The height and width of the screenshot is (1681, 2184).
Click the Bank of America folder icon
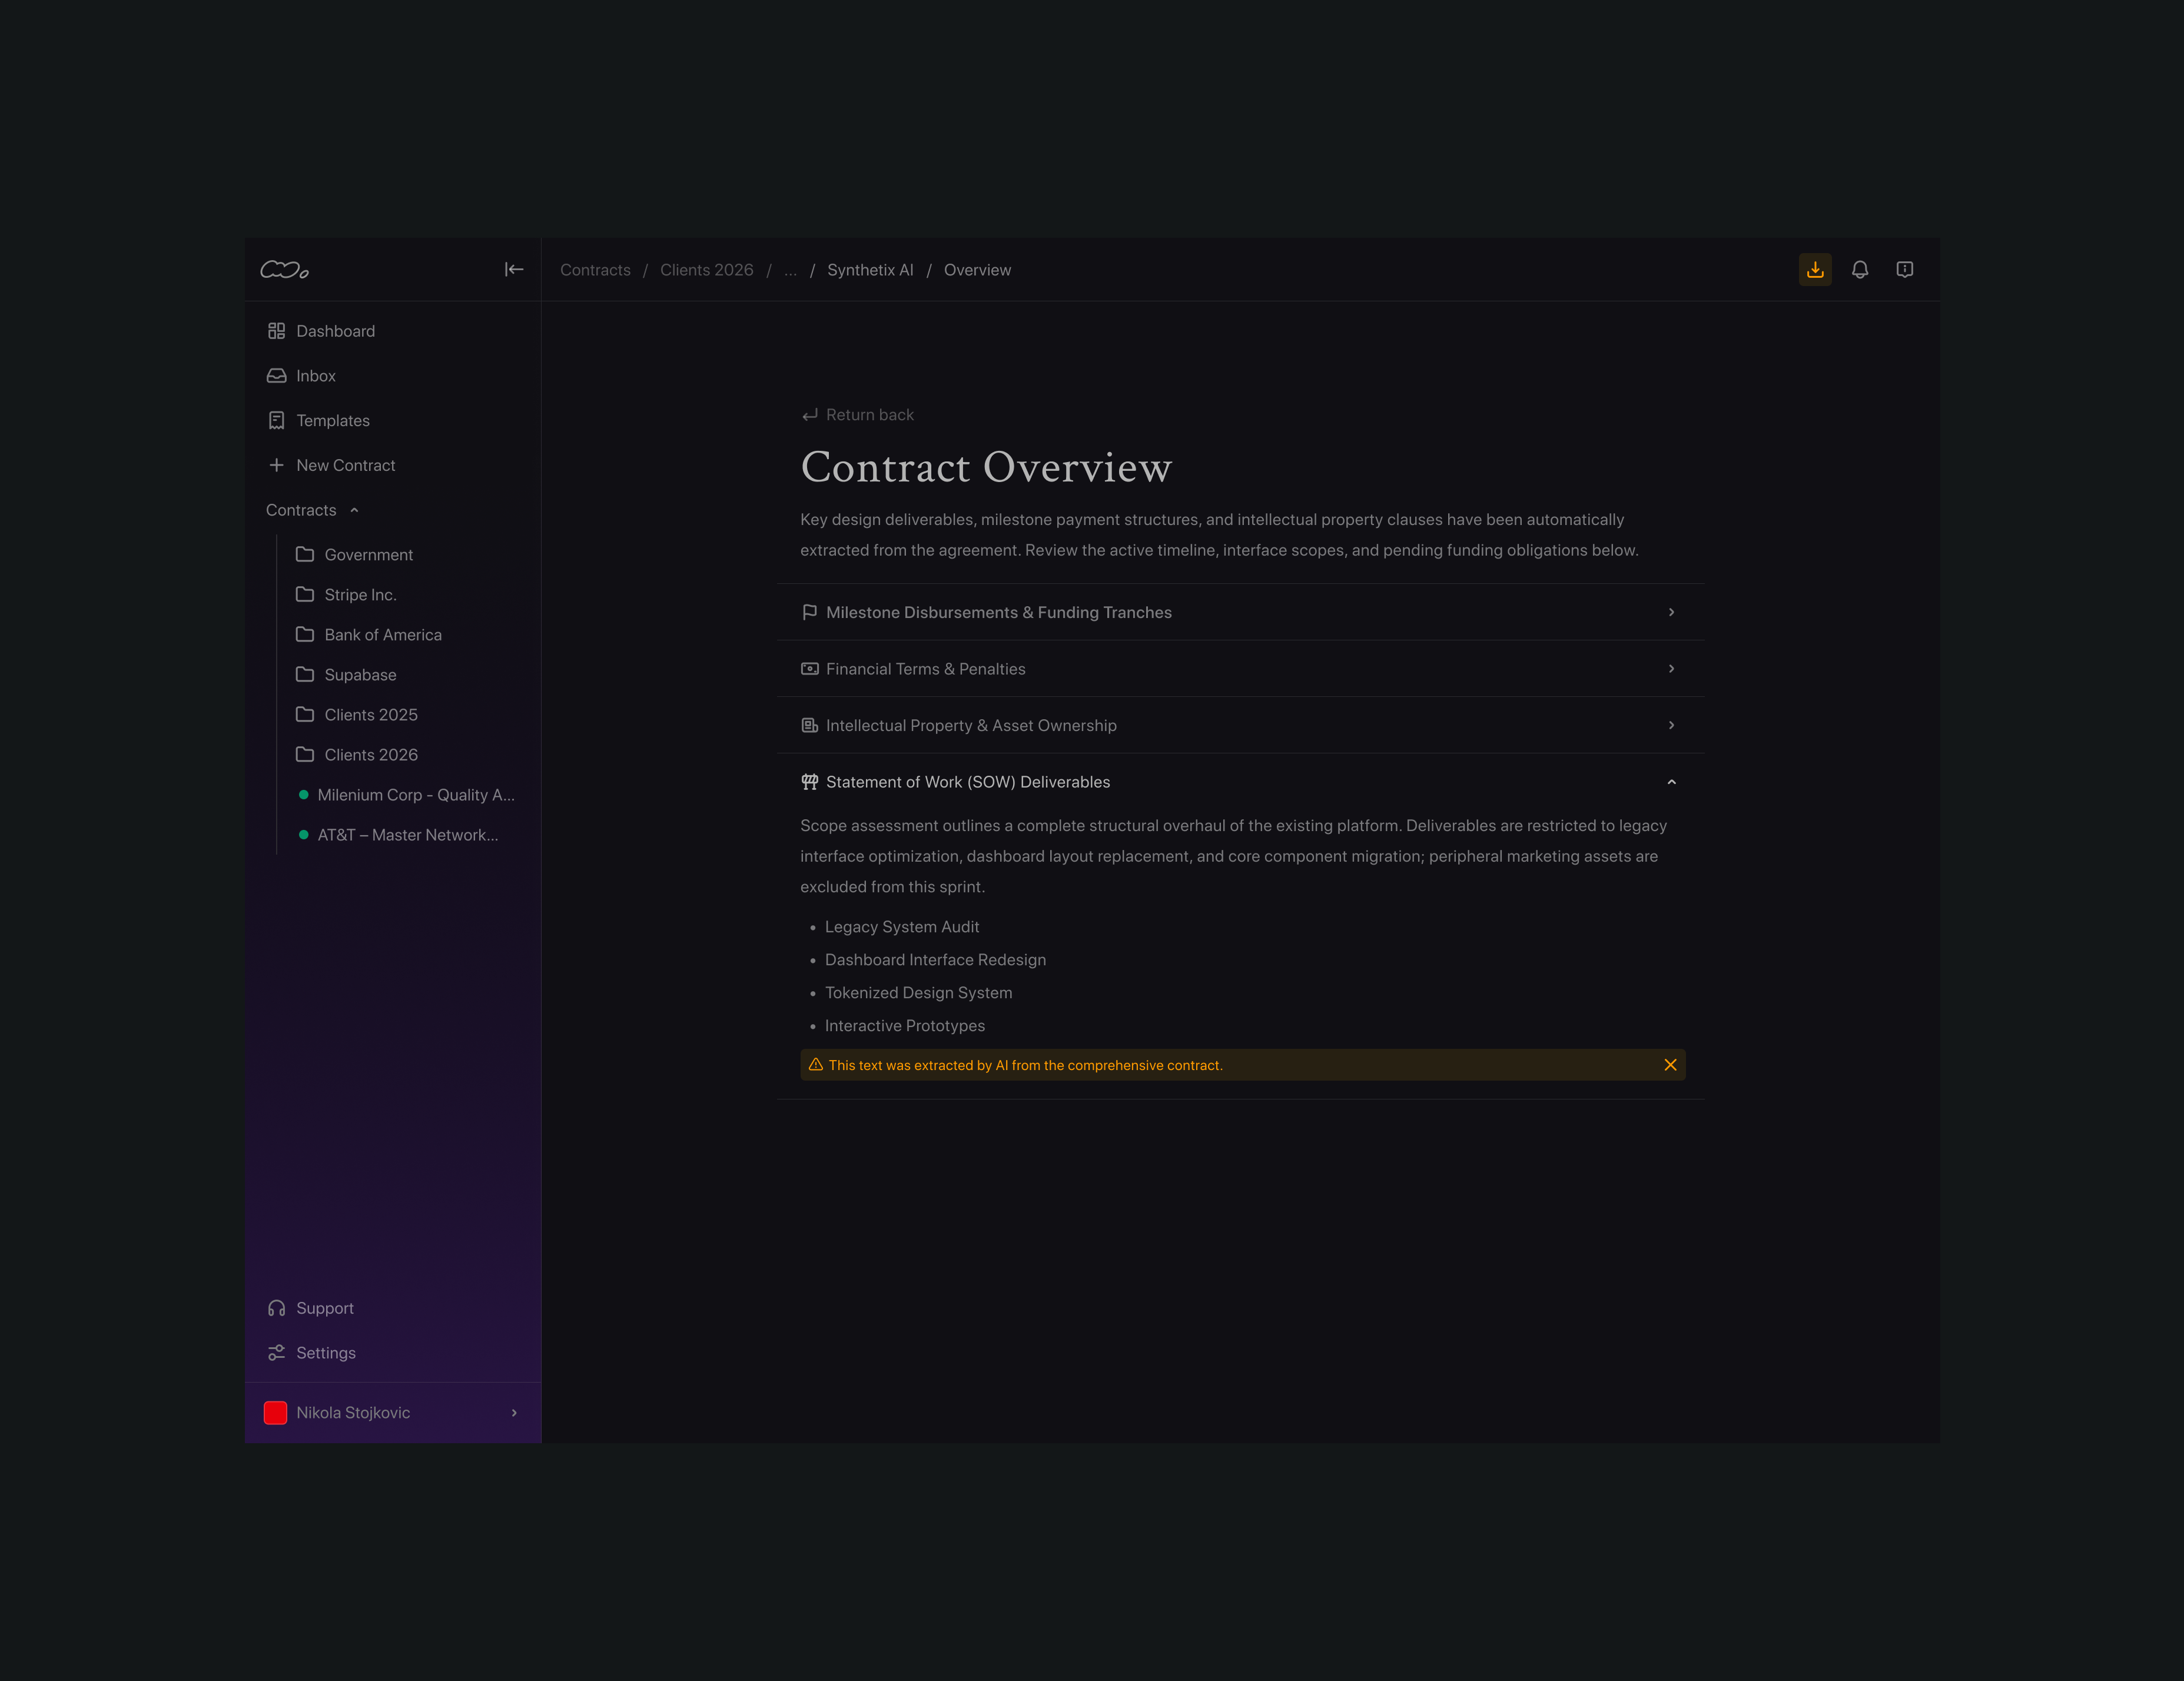305,634
